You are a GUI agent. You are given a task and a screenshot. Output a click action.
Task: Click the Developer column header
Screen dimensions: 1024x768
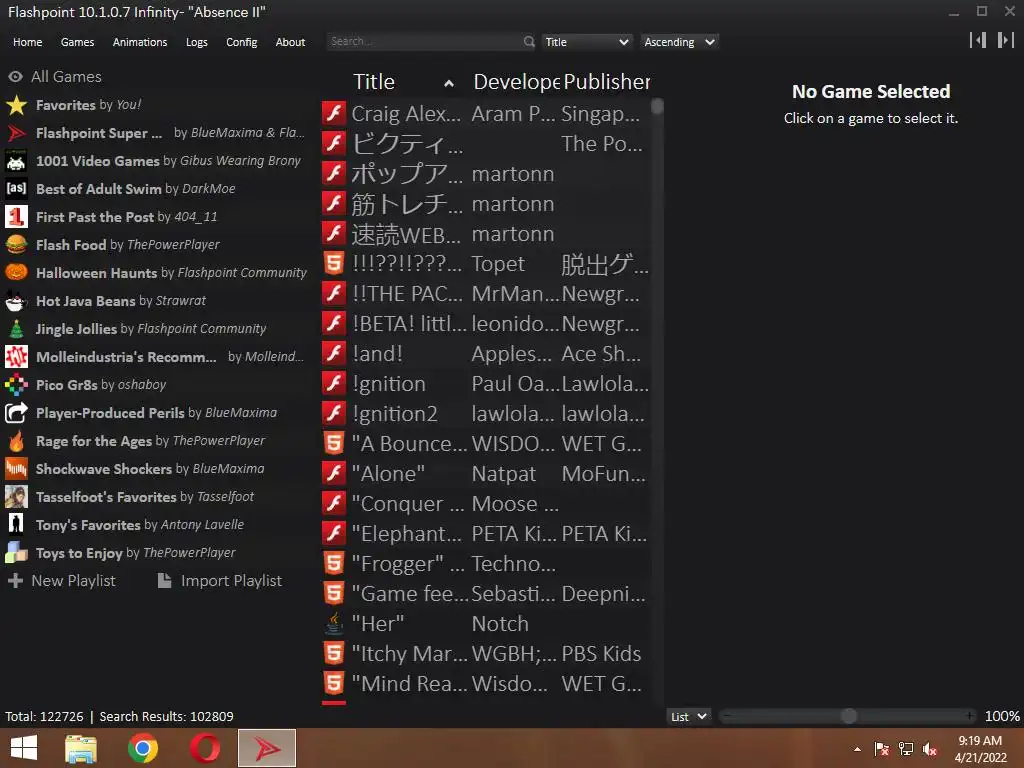[516, 82]
